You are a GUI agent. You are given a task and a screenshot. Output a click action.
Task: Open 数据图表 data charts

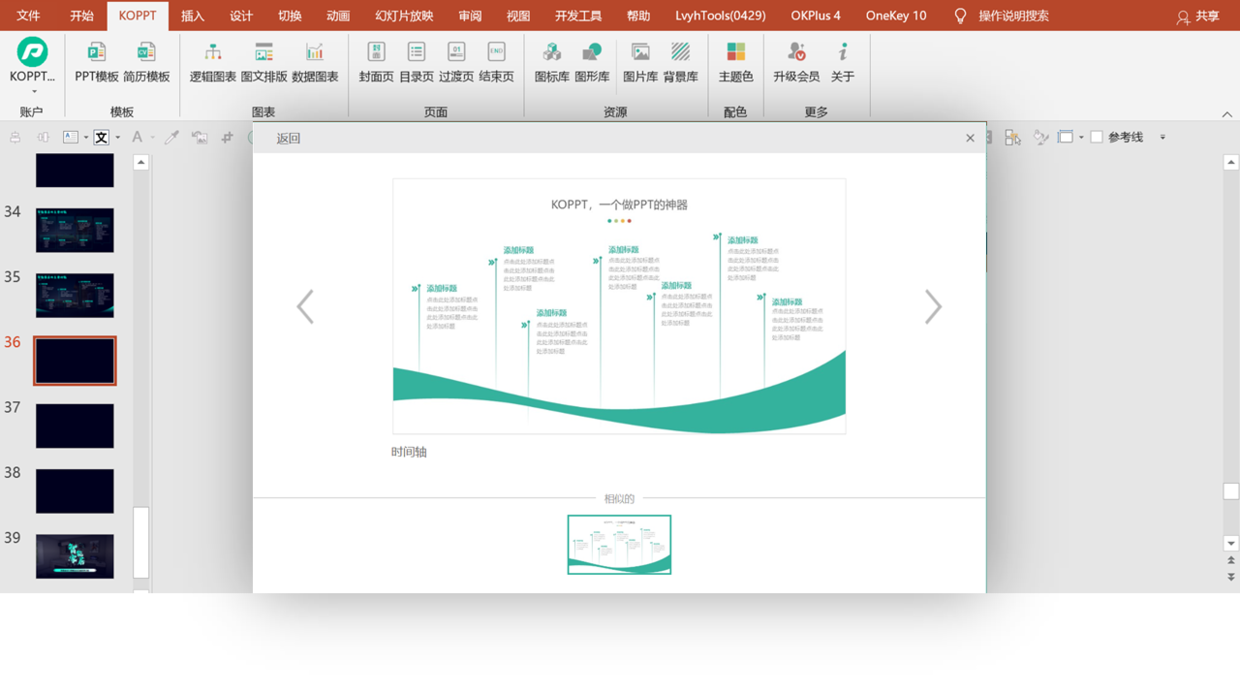click(315, 62)
